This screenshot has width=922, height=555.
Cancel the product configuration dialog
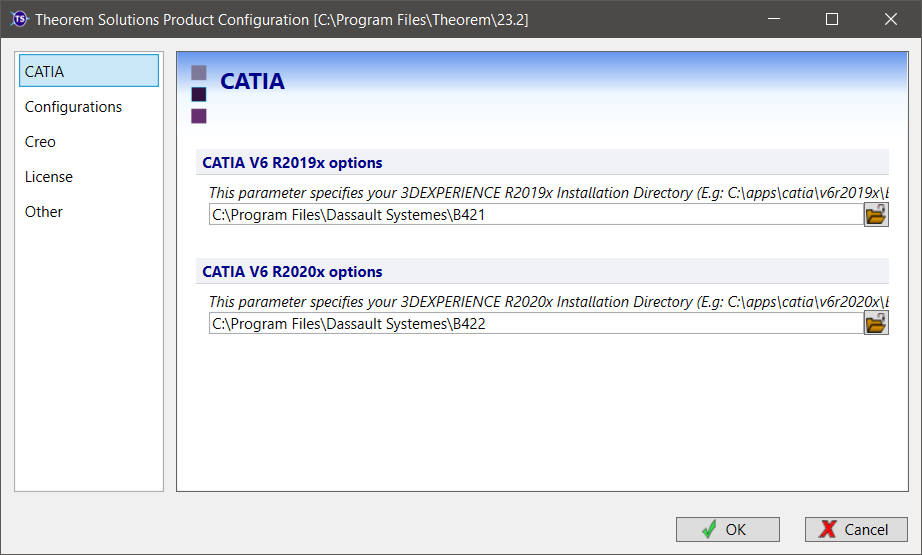click(857, 530)
